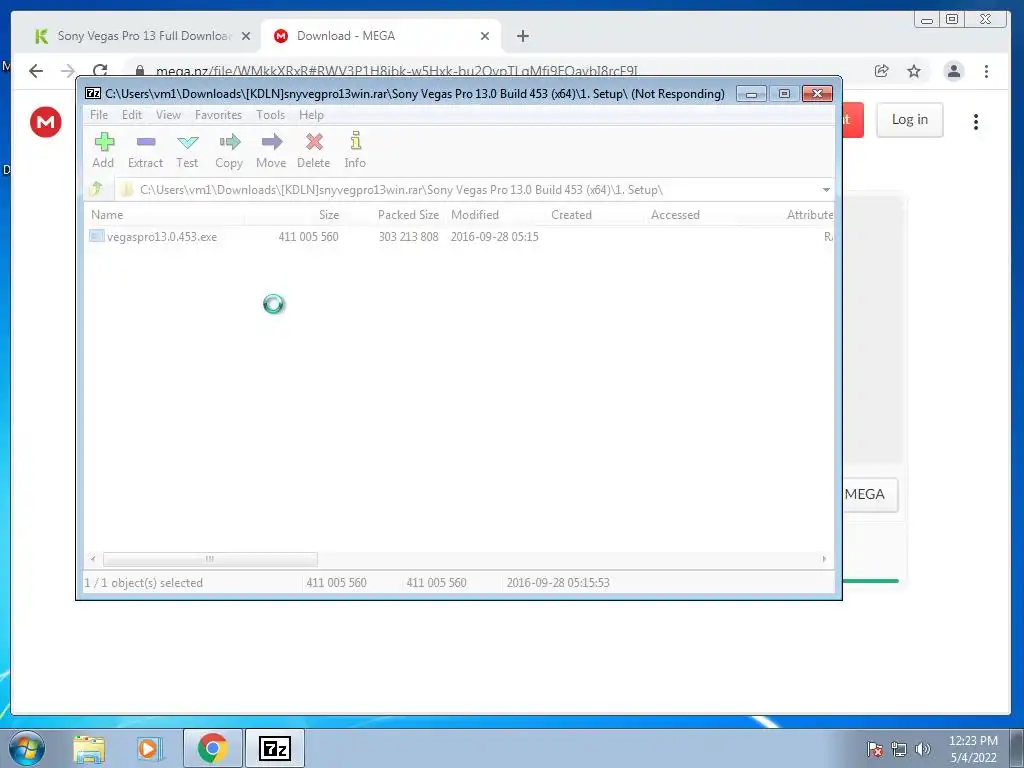Close the Download - MEGA tab
The height and width of the screenshot is (768, 1024).
(485, 36)
